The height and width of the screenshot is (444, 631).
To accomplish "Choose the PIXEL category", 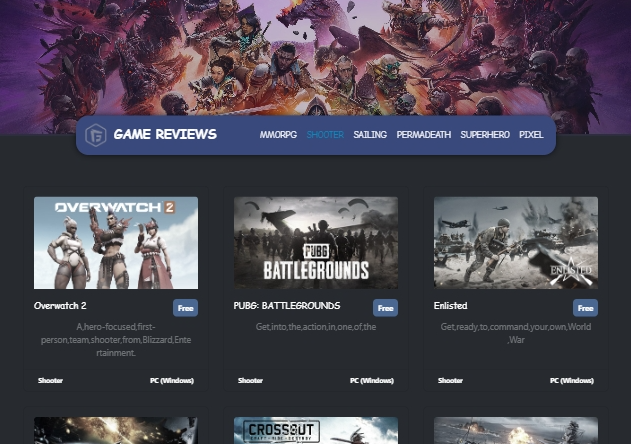I will [531, 135].
